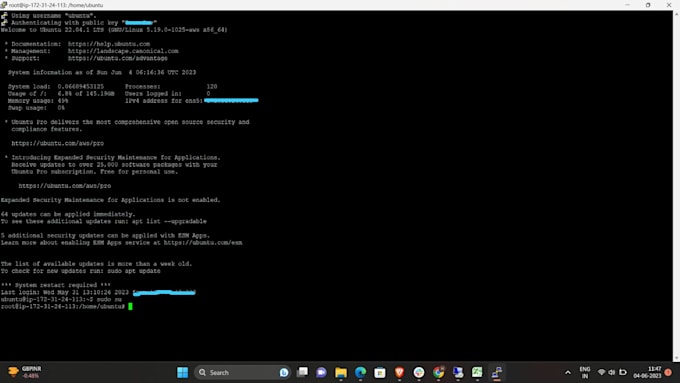The image size is (680, 383).
Task: Open the blue monitors app icon right of Chrome
Action: tap(458, 372)
